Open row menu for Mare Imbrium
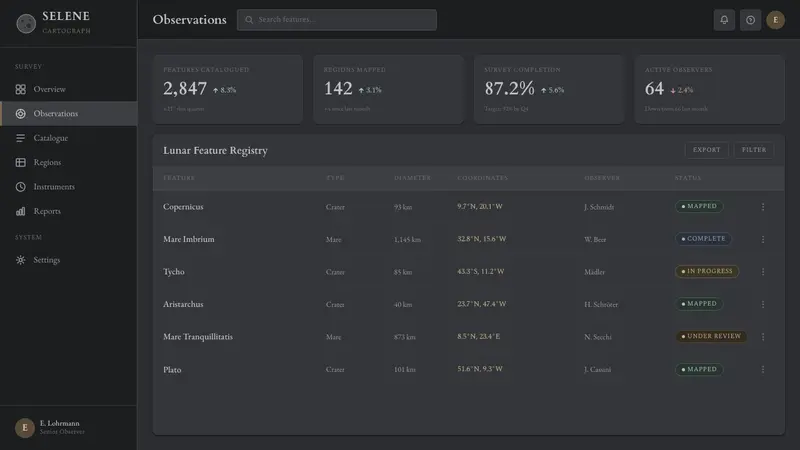This screenshot has height=450, width=800. click(763, 239)
